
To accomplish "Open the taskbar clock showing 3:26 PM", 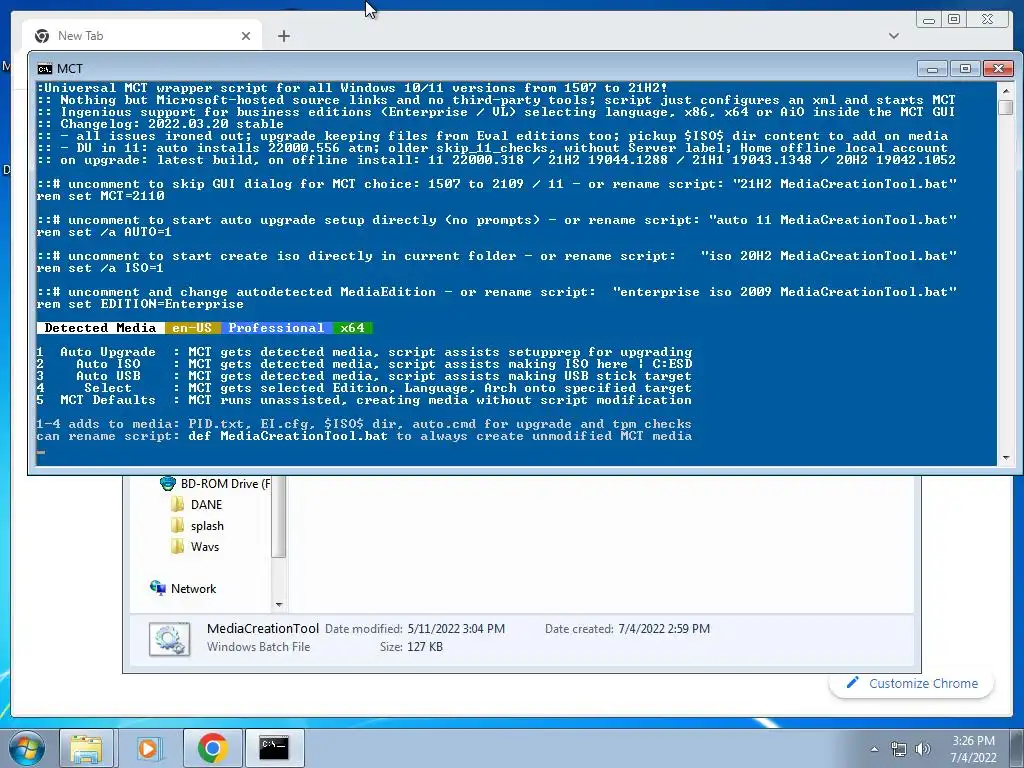I will [973, 749].
